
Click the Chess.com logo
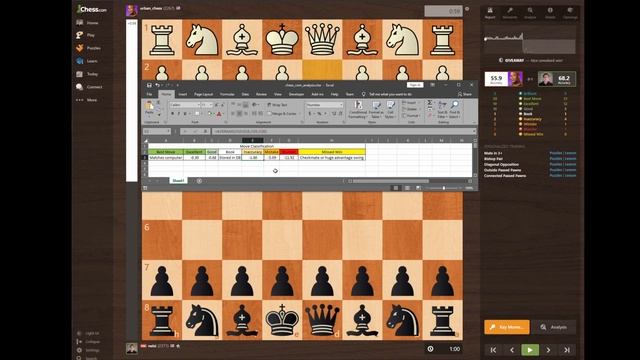[x=92, y=9]
